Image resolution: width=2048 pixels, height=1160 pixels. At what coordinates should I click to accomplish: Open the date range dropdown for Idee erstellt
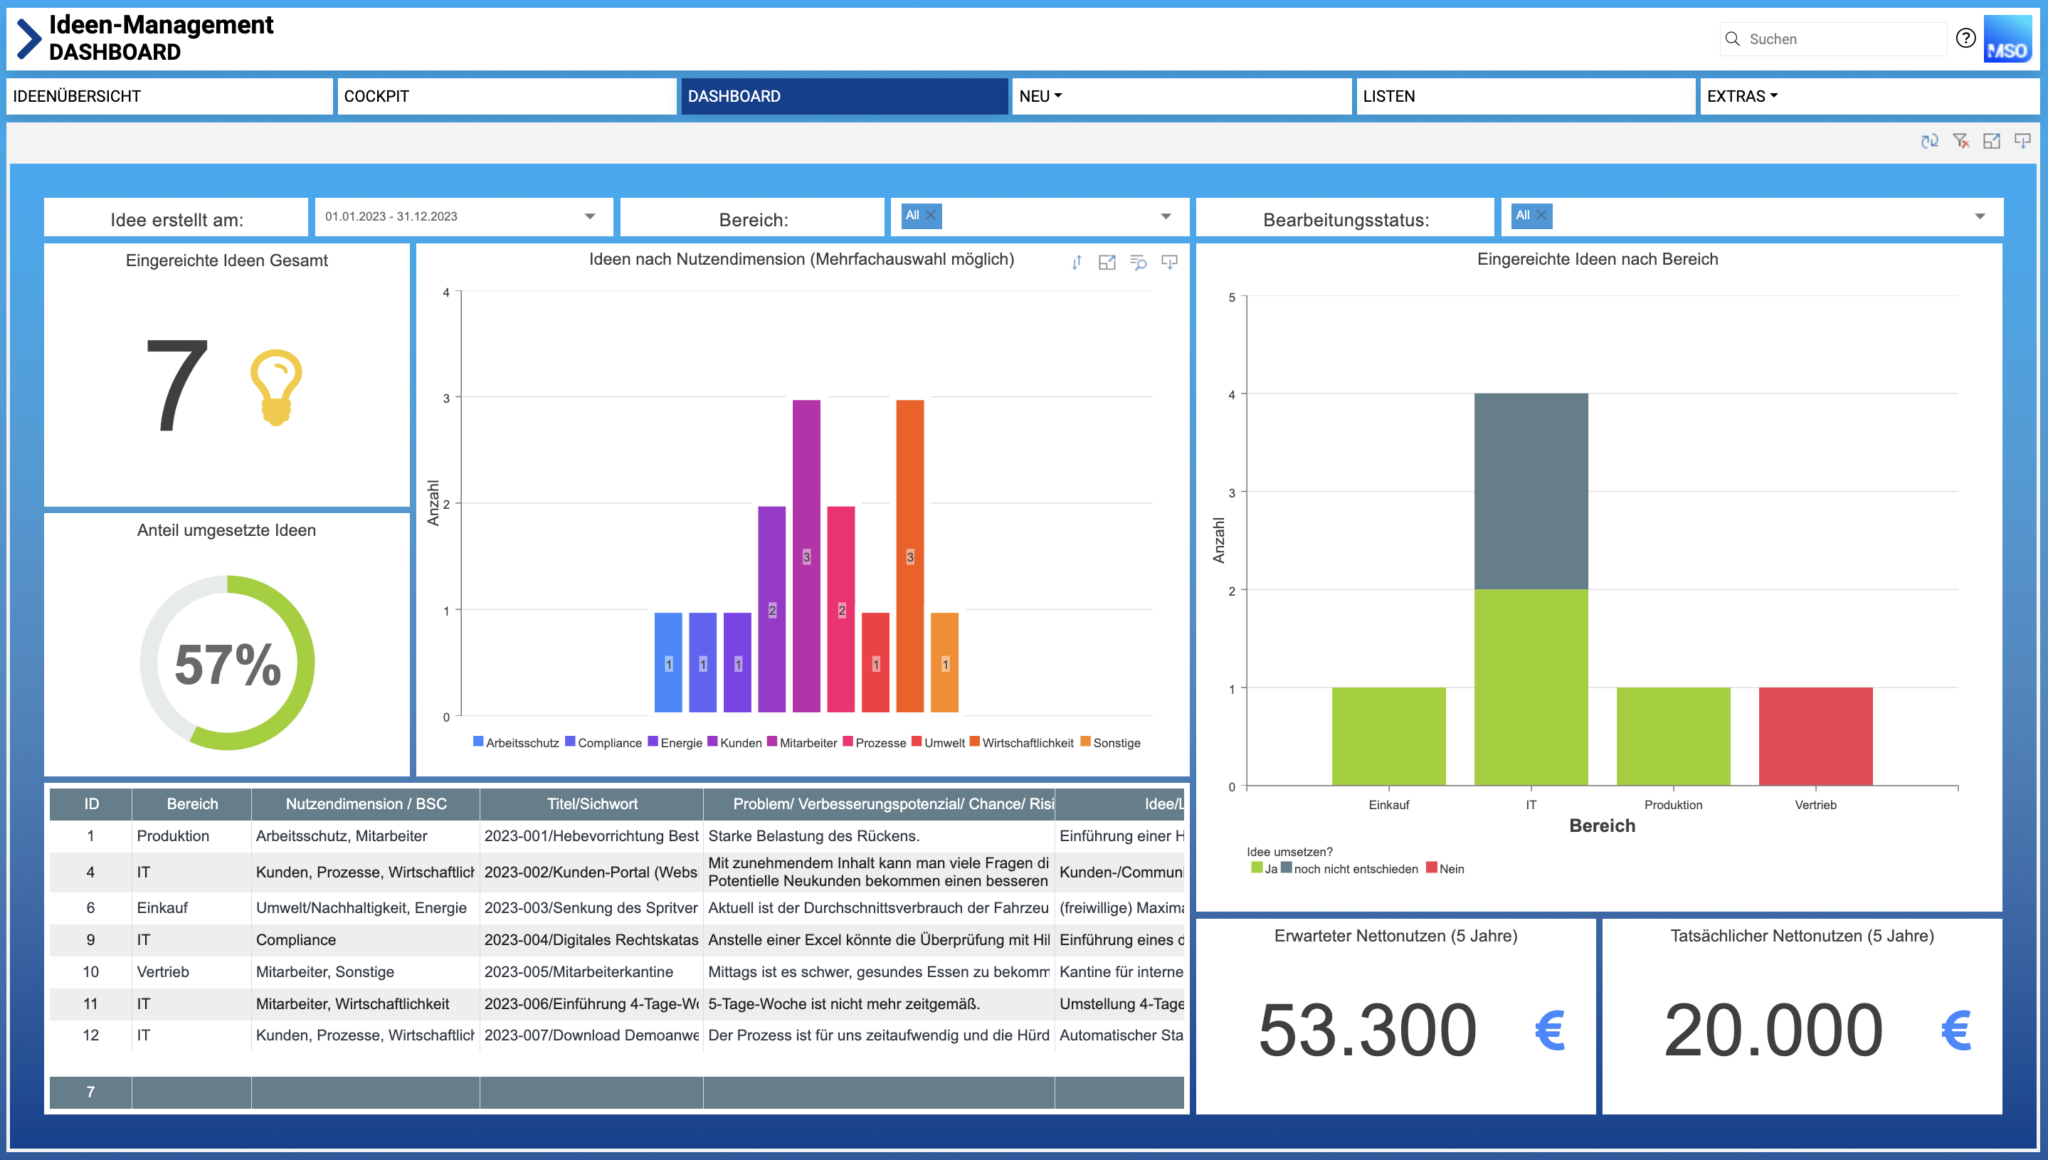[x=590, y=216]
